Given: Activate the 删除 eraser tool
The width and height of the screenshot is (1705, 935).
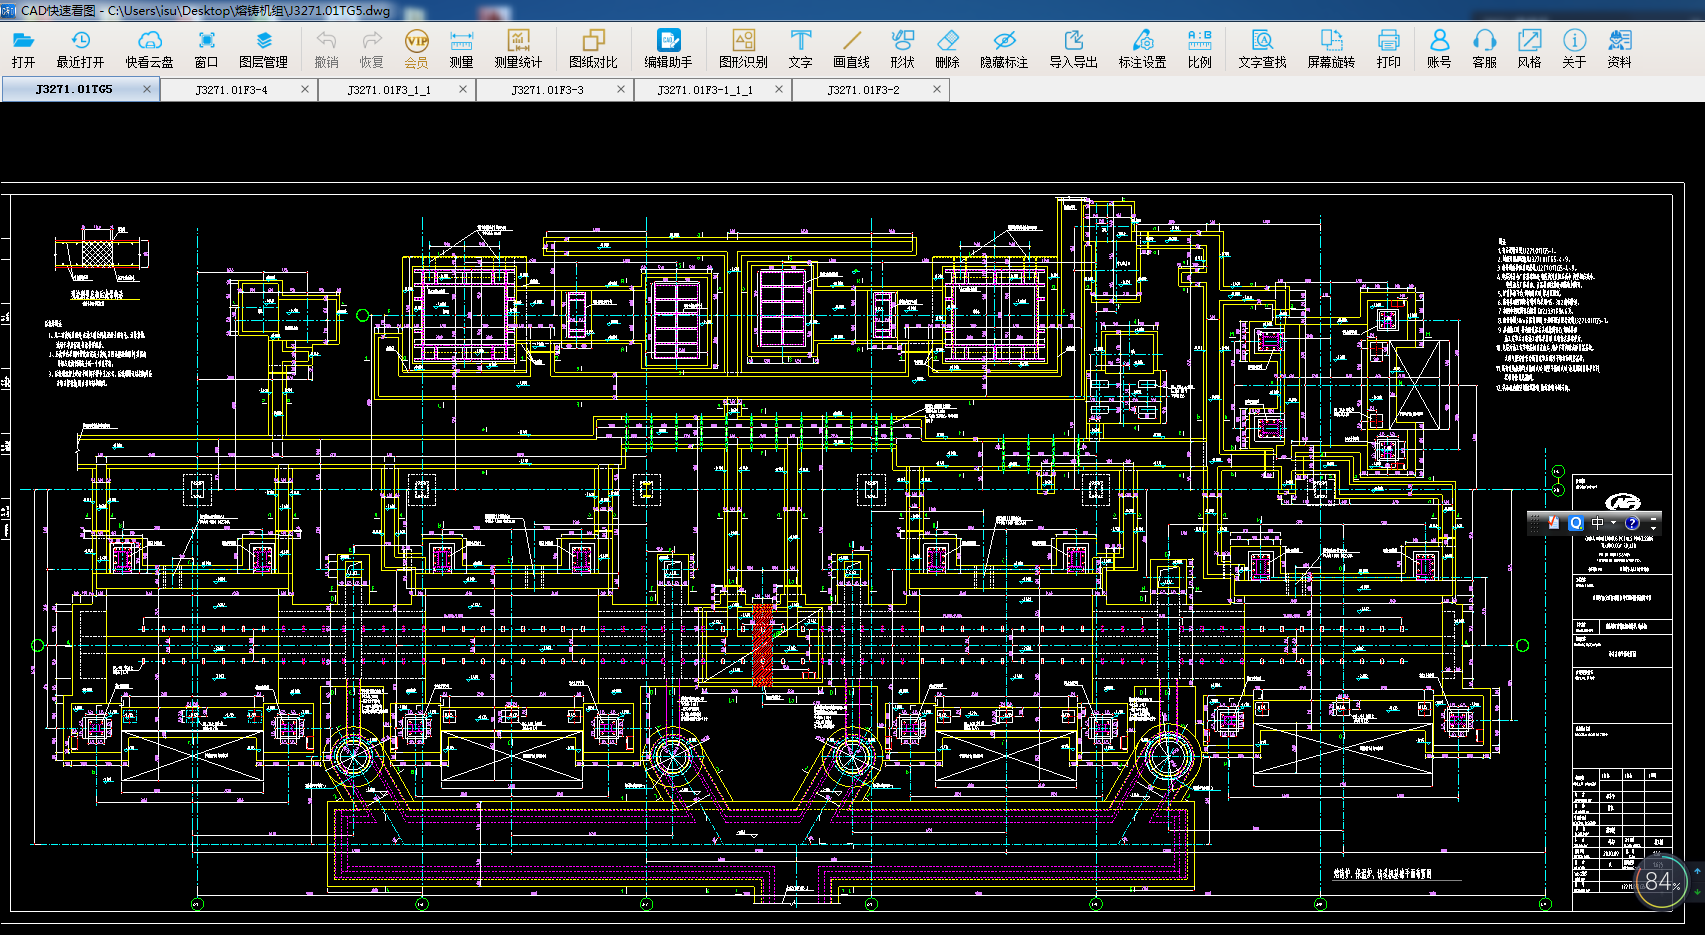Looking at the screenshot, I should (x=947, y=49).
